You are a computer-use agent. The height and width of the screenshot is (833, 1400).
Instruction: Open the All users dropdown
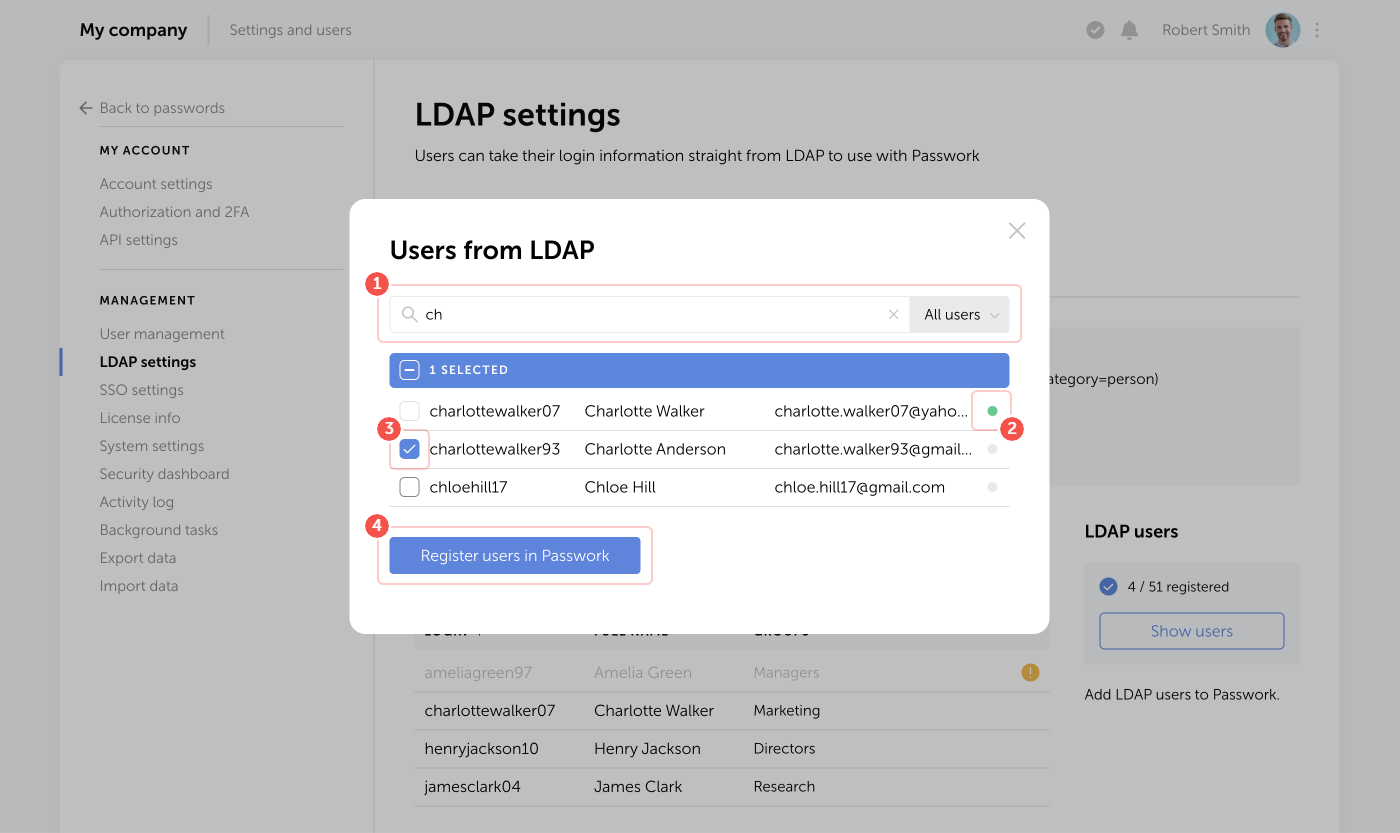(x=958, y=314)
